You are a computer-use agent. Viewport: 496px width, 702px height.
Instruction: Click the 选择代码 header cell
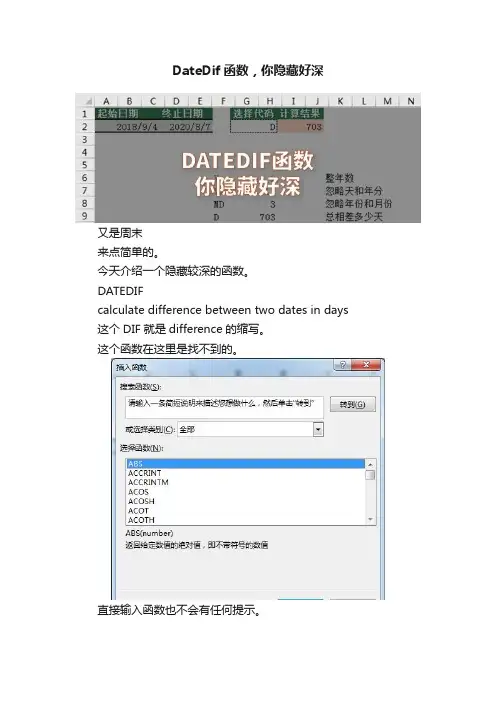tap(253, 114)
